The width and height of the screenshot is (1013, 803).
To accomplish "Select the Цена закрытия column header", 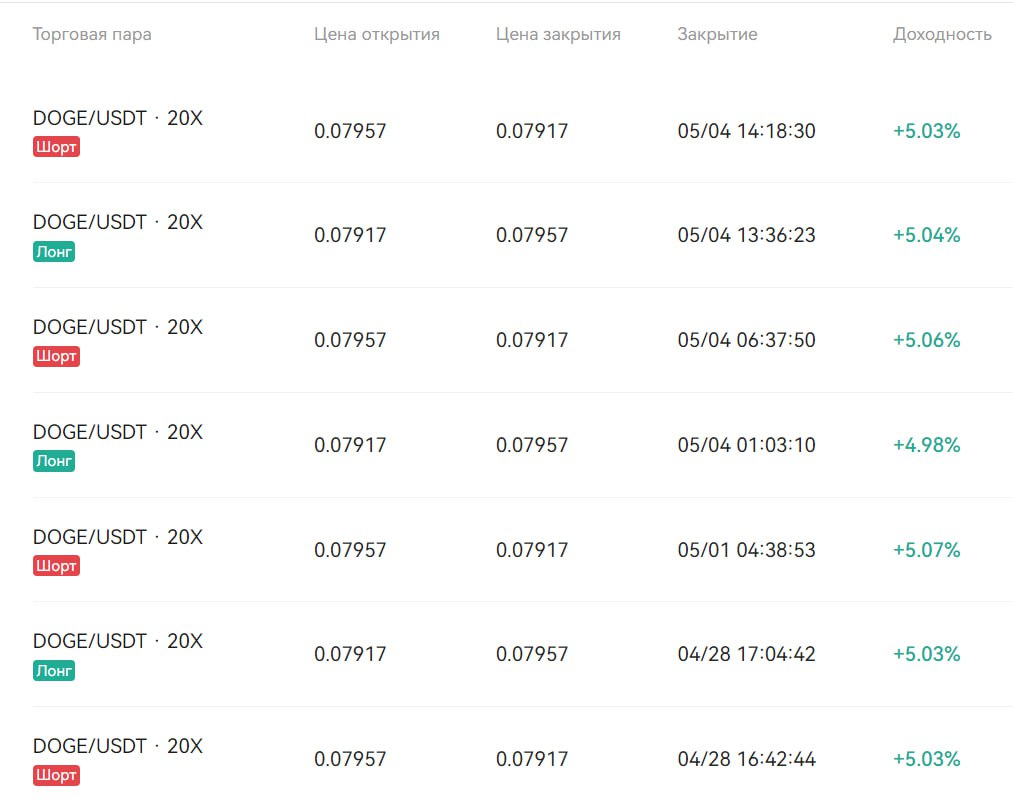I will click(558, 34).
